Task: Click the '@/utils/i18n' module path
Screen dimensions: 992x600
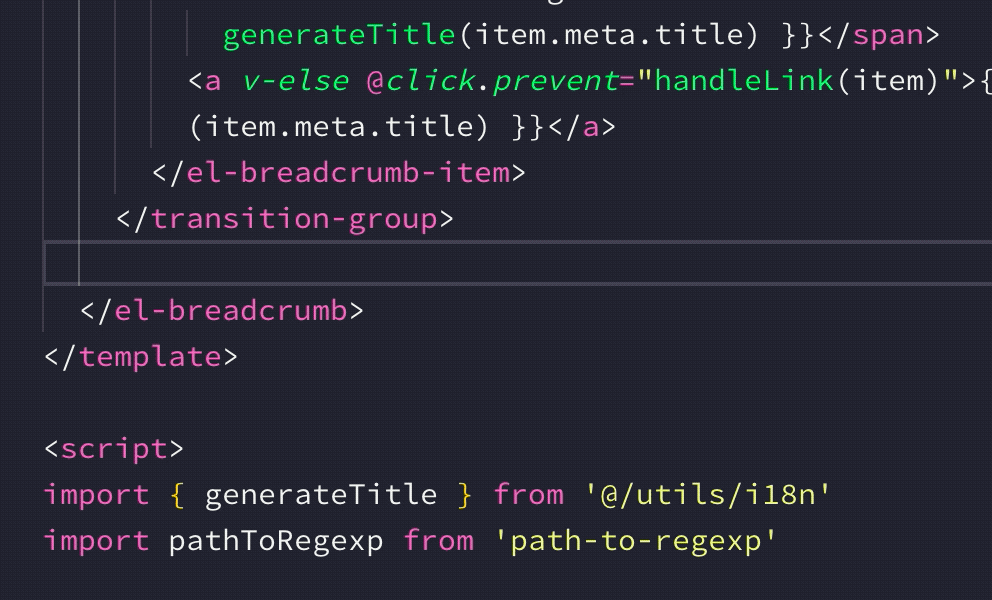Action: (707, 495)
